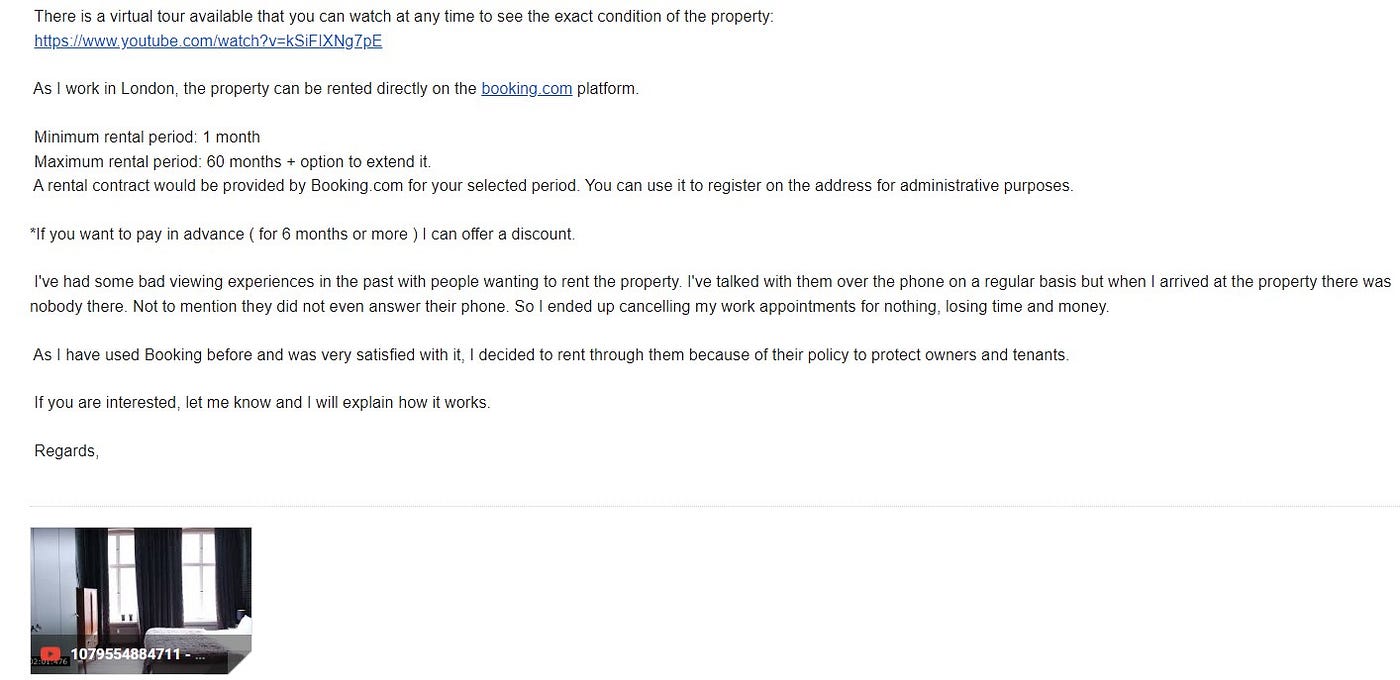Click the 'Minimum rental period: 1 month' line

pyautogui.click(x=147, y=137)
